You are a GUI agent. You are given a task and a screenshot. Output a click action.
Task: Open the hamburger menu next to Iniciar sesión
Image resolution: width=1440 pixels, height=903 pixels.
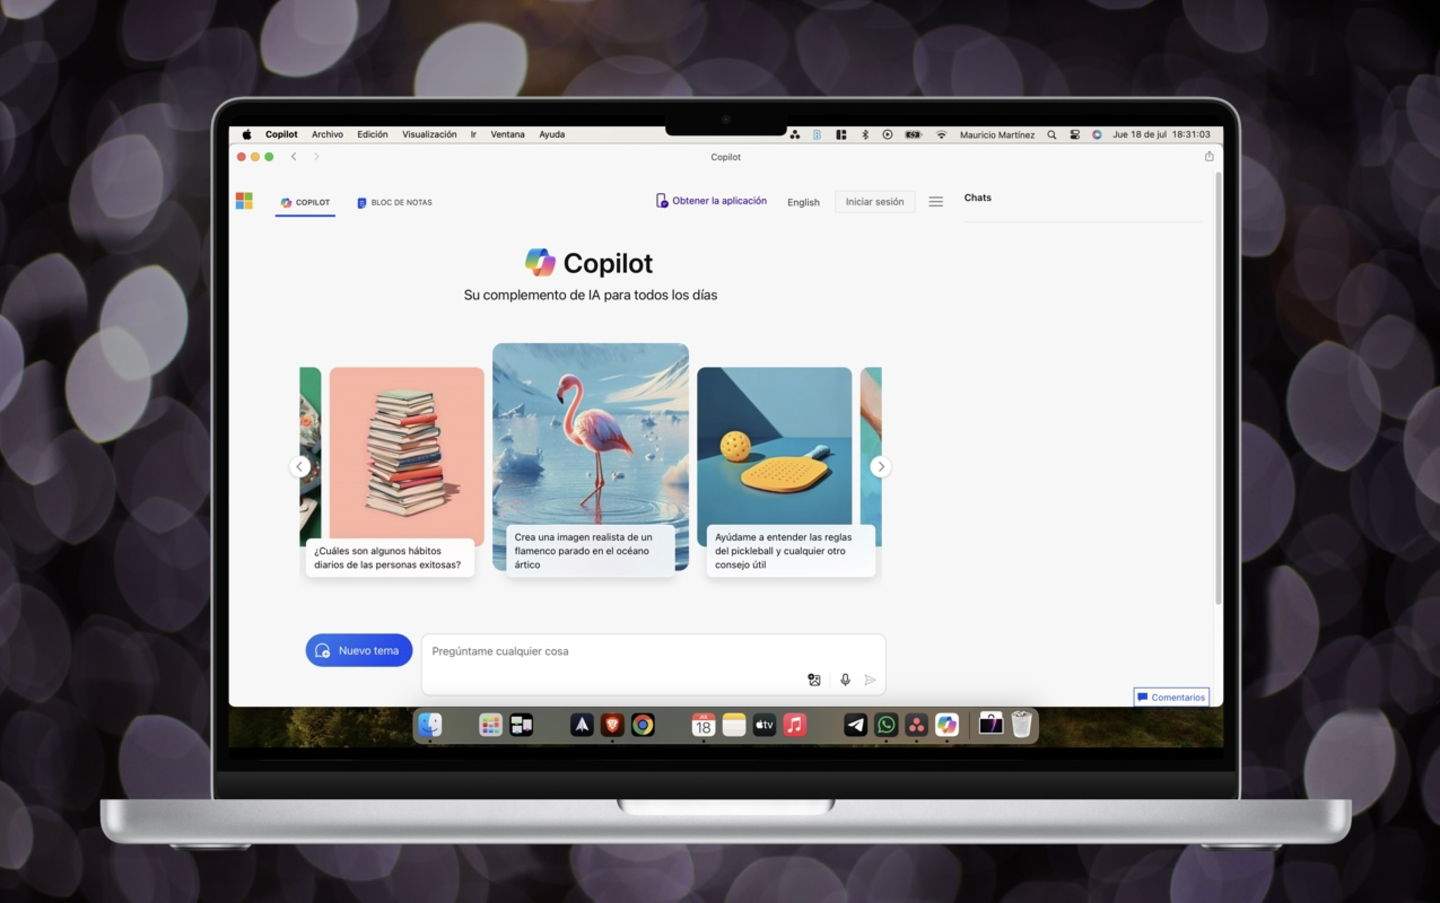[935, 201]
